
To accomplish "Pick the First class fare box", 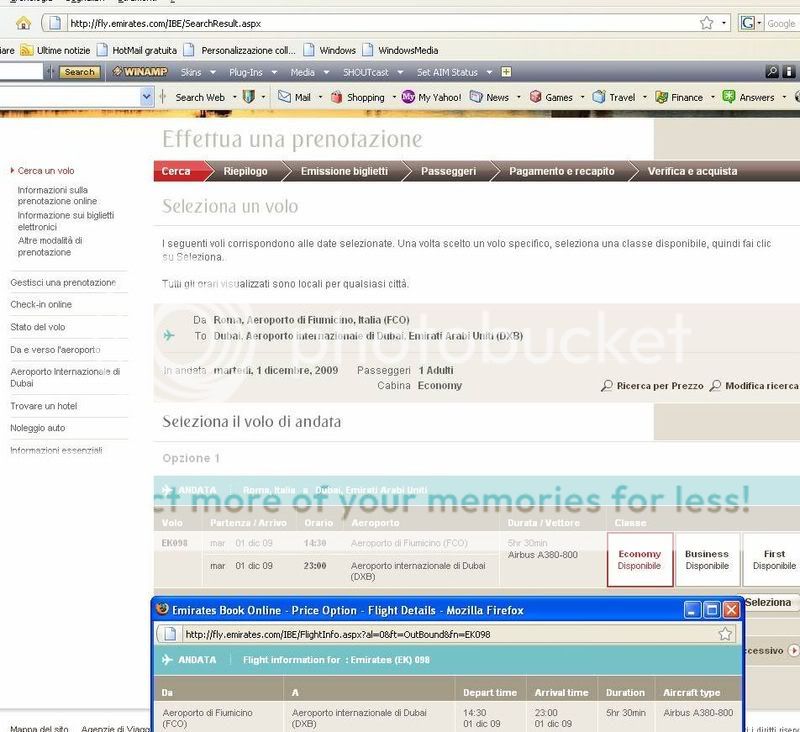I will [x=774, y=559].
